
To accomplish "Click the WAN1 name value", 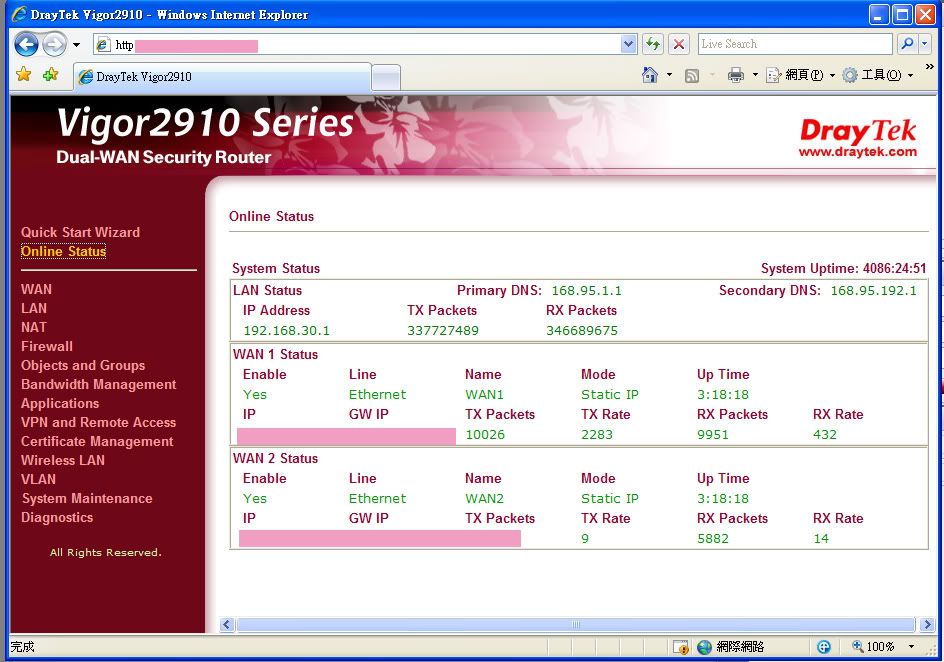I will [484, 395].
